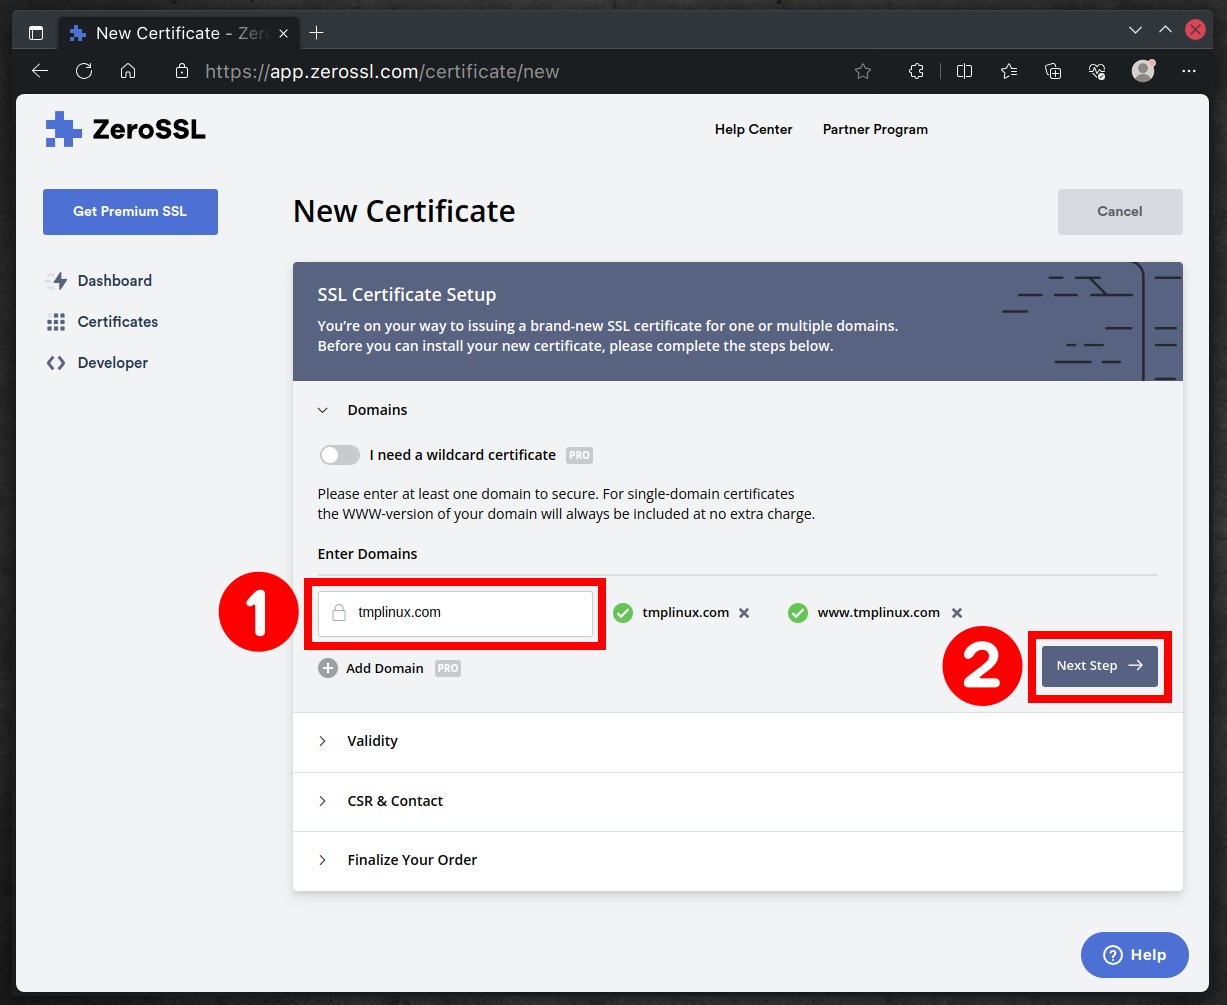View site info via the padlock icon
This screenshot has height=1005, width=1227.
[x=181, y=71]
